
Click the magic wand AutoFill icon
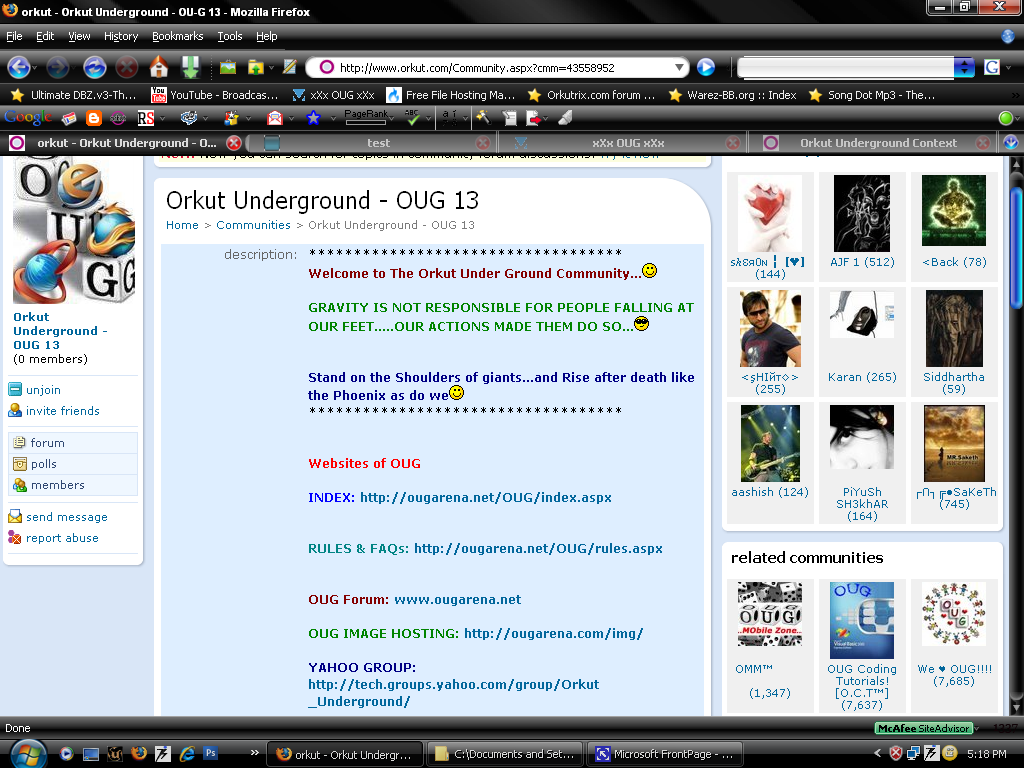click(x=483, y=118)
